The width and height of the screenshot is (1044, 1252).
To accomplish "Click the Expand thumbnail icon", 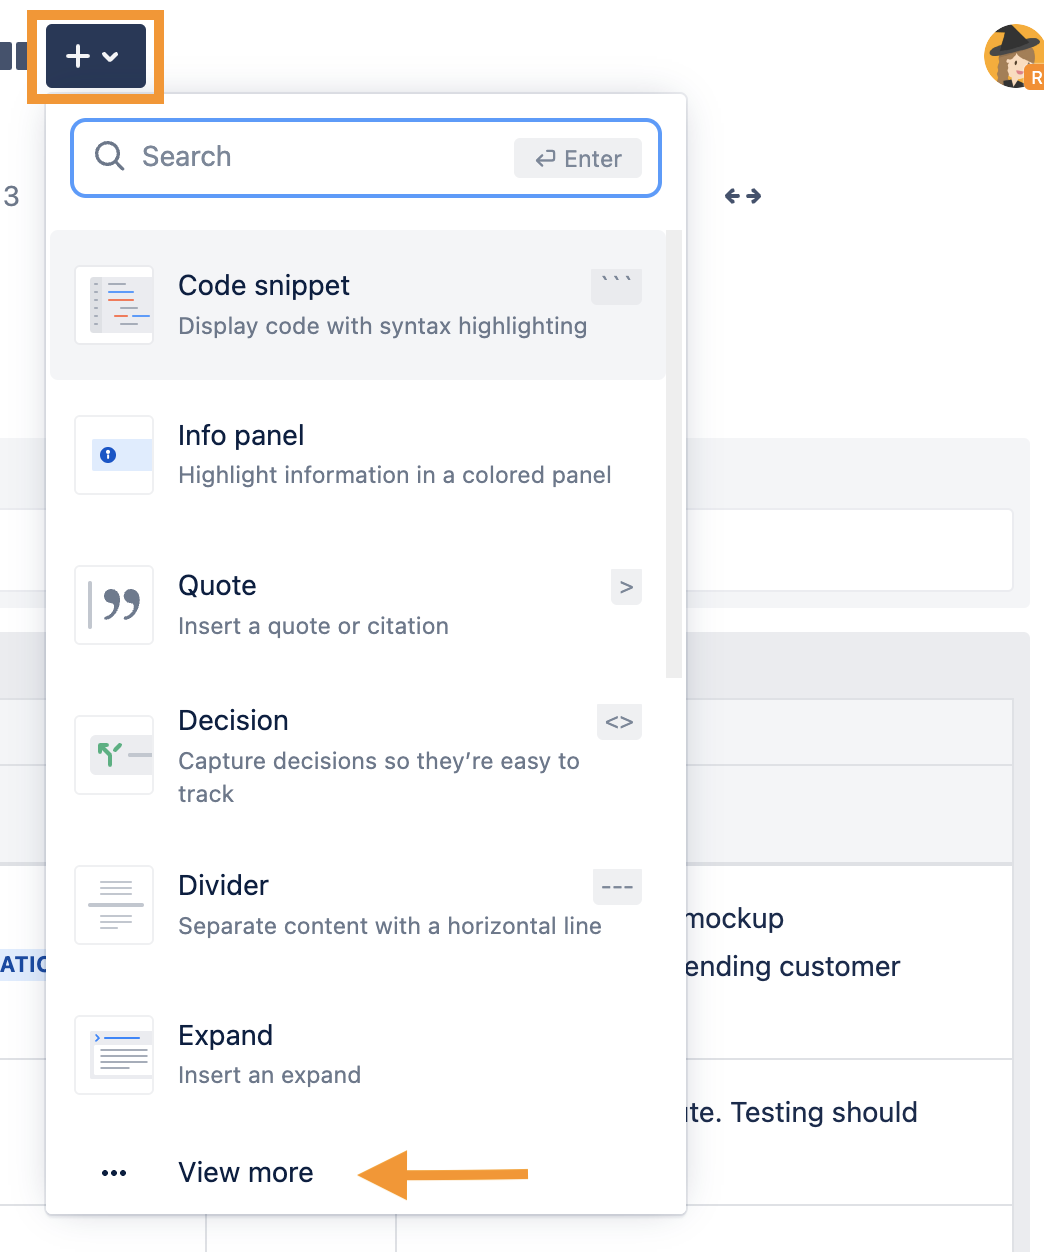I will 114,1055.
